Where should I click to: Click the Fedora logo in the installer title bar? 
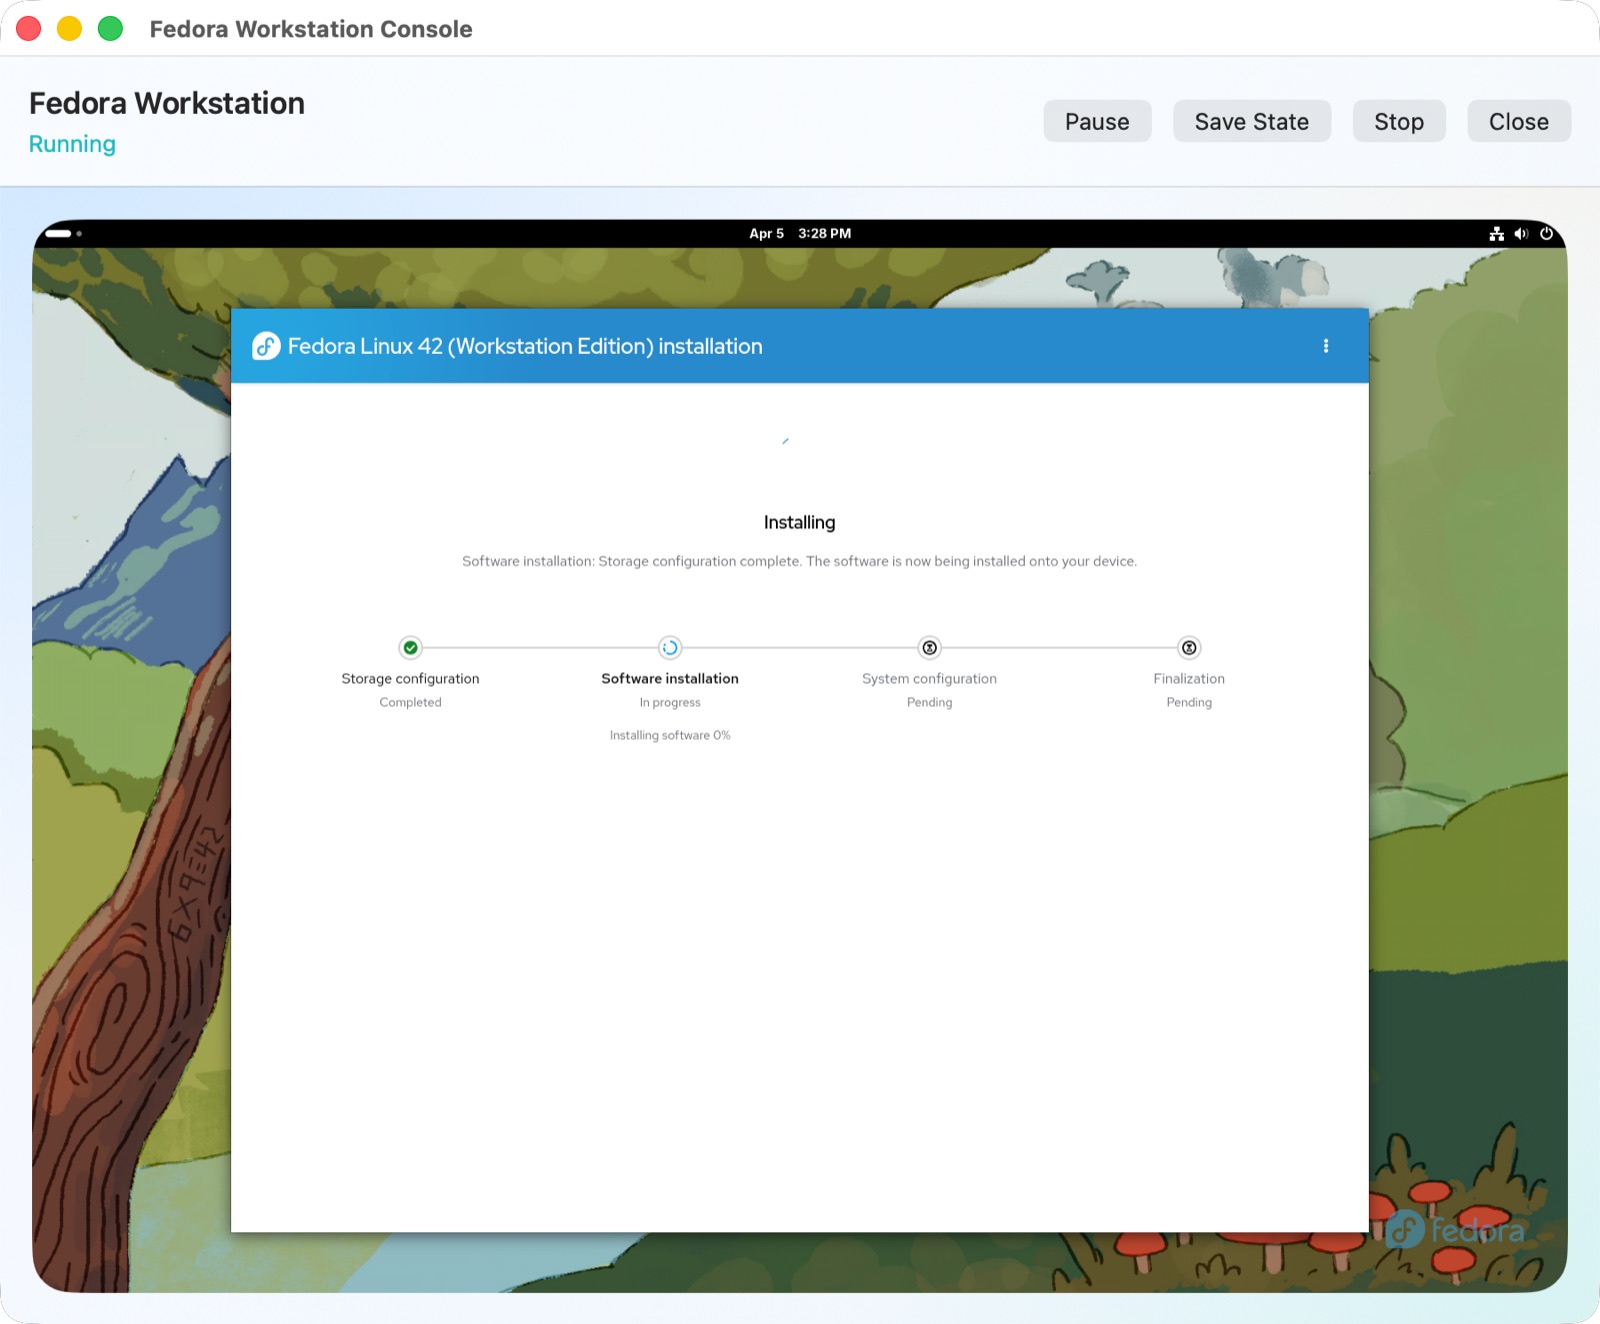265,346
